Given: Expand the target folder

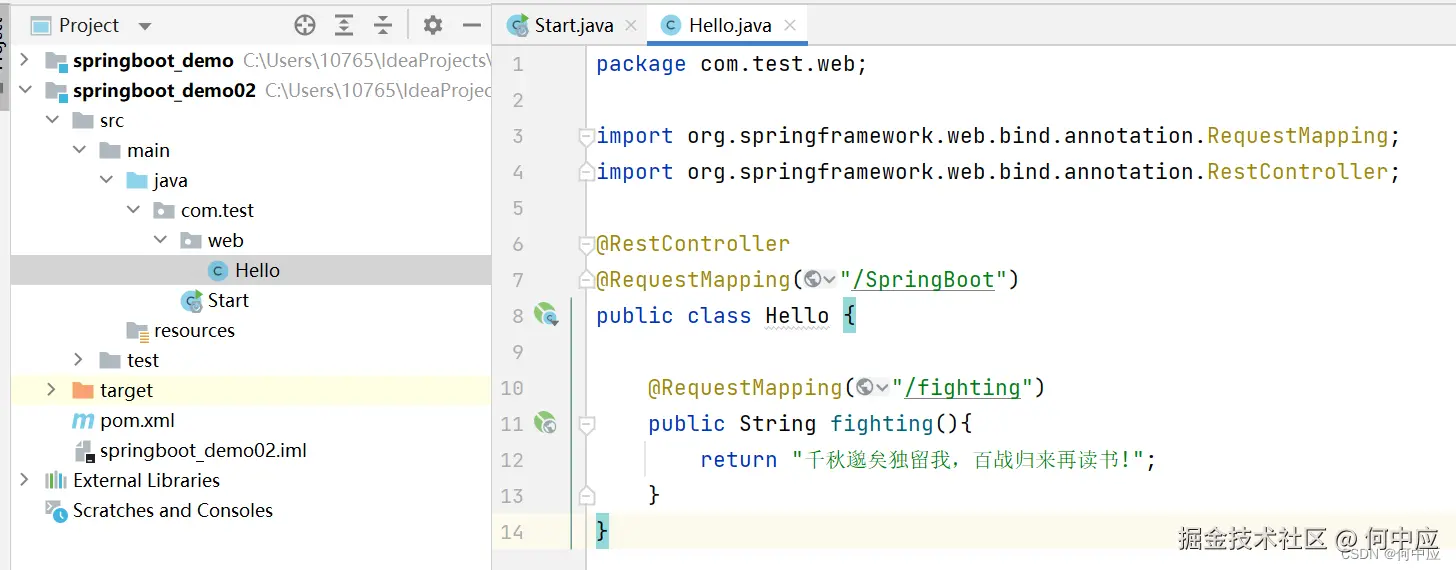Looking at the screenshot, I should coord(52,390).
